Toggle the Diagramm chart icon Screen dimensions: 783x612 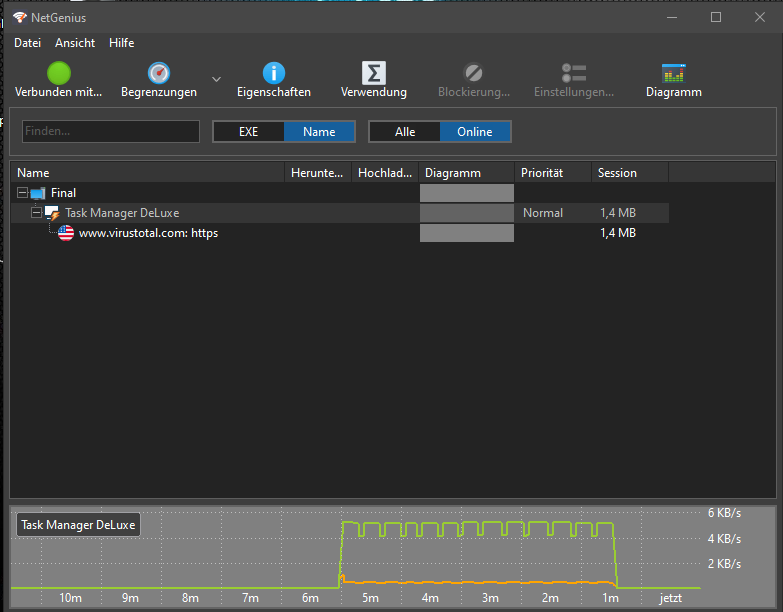point(674,73)
